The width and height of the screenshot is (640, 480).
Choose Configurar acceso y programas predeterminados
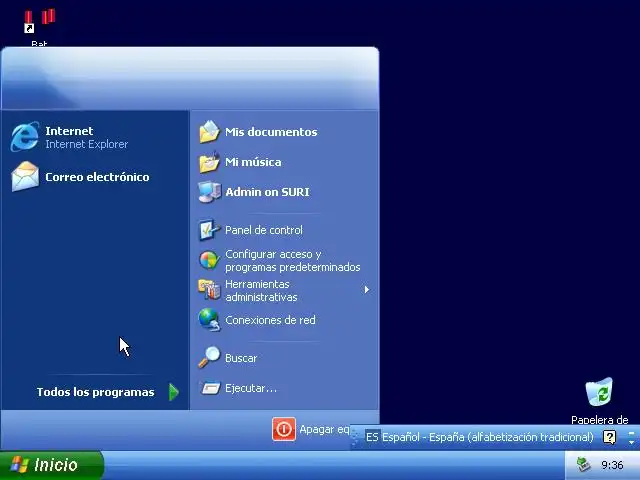(293, 260)
